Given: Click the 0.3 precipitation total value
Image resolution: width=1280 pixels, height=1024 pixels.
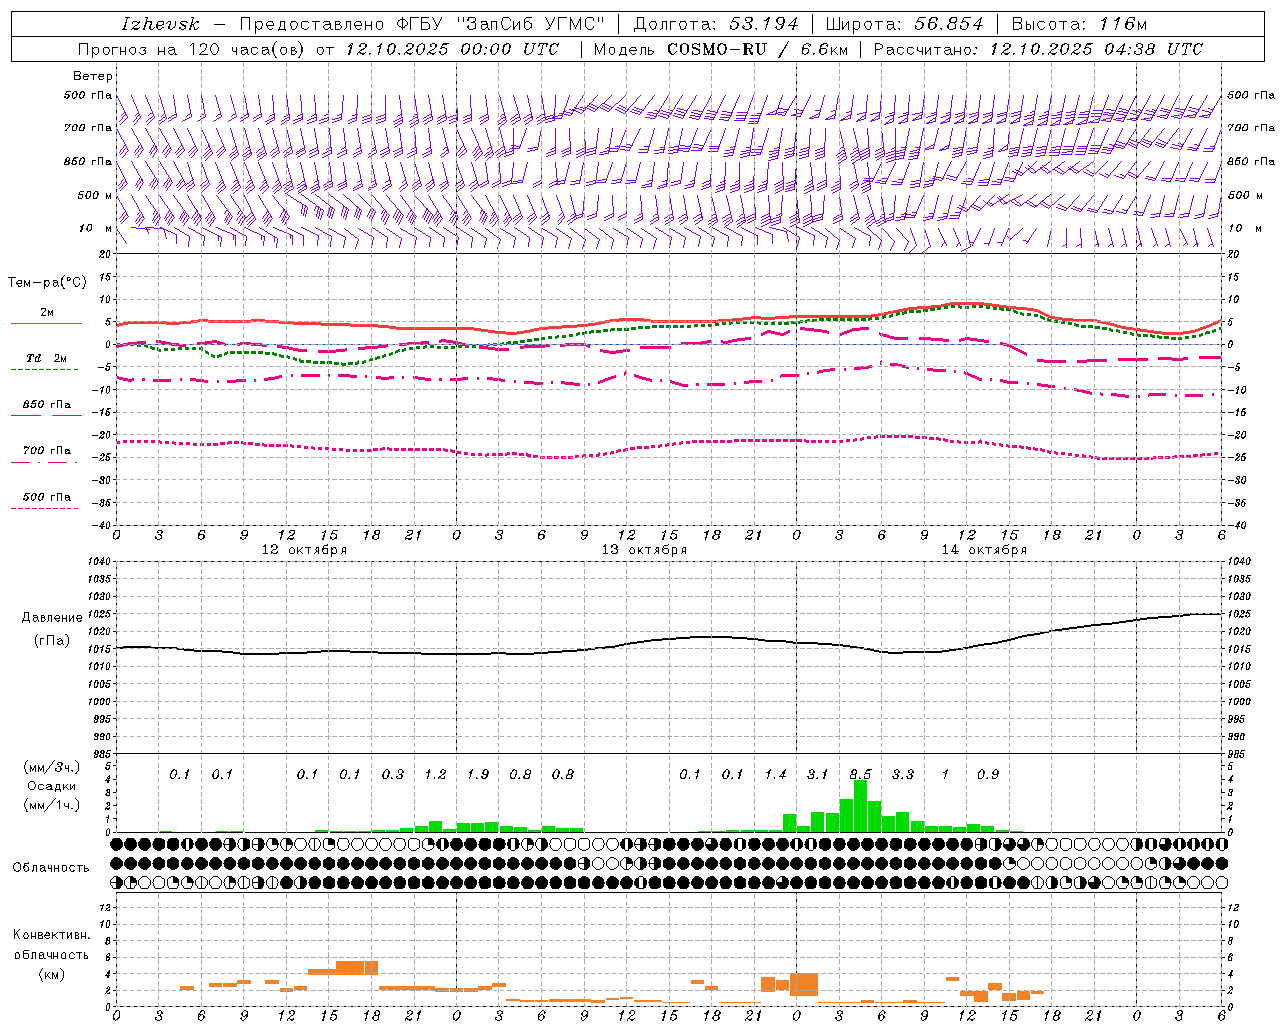Looking at the screenshot, I should pos(393,774).
